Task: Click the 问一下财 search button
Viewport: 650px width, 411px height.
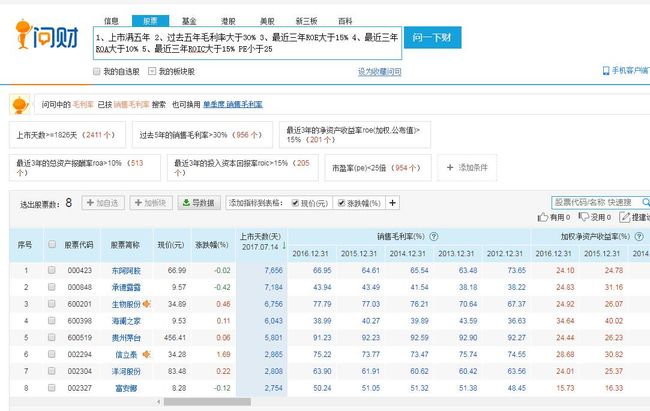Action: point(432,38)
